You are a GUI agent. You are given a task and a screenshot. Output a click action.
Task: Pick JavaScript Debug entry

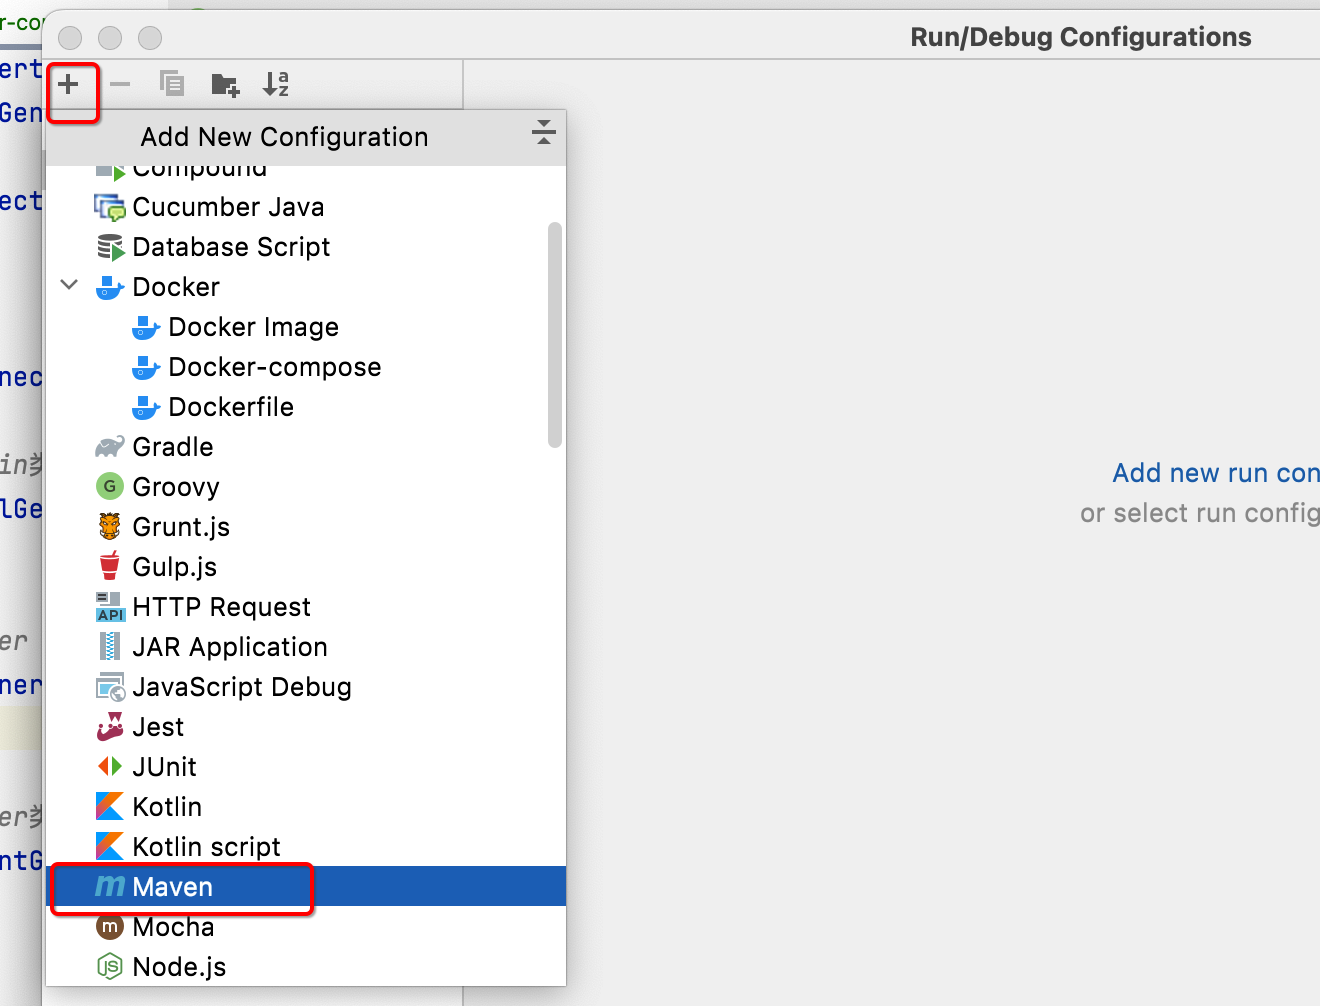306,687
